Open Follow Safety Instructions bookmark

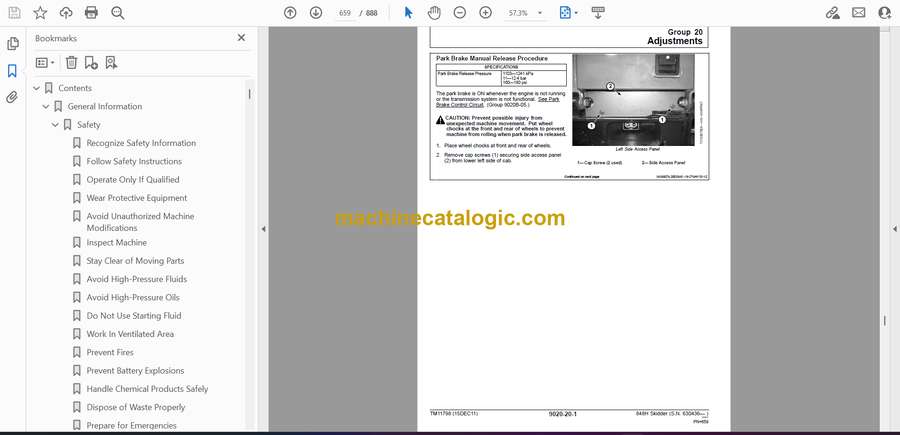click(134, 161)
